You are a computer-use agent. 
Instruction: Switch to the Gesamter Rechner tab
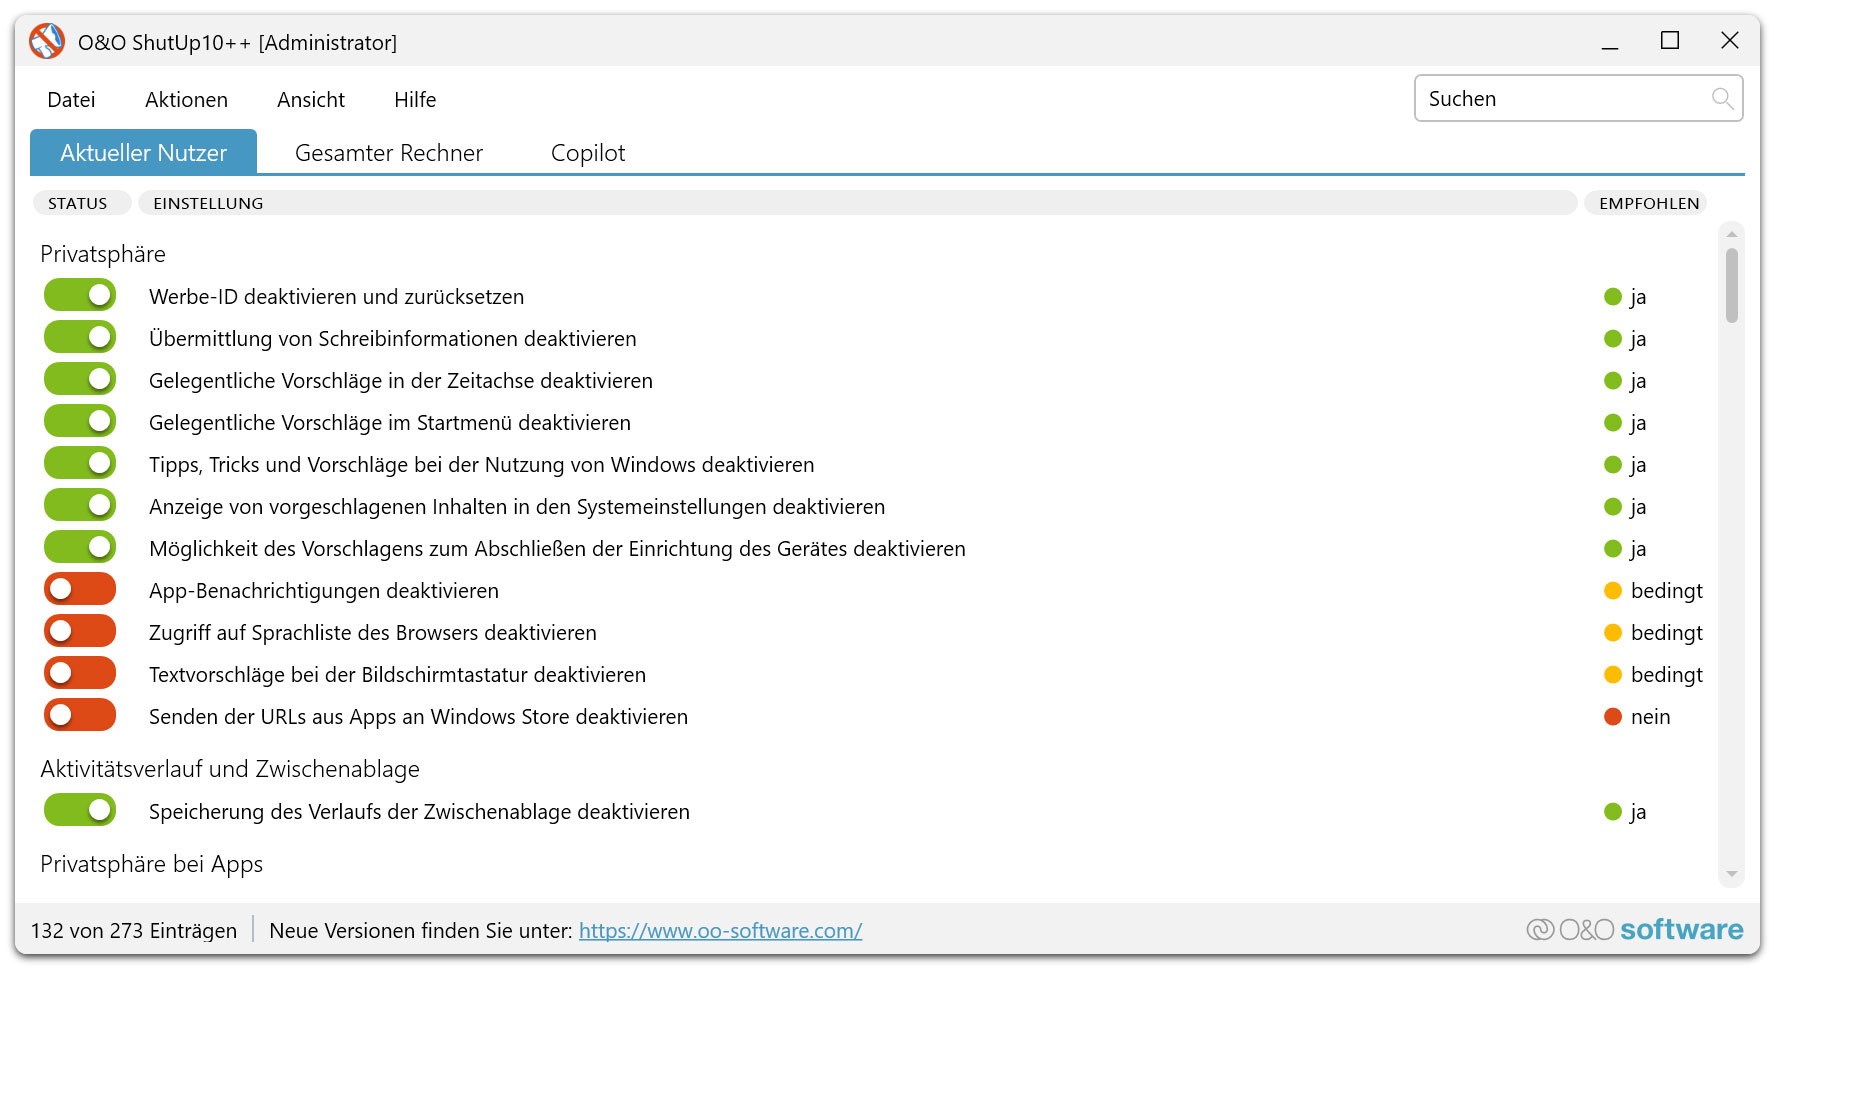pyautogui.click(x=388, y=152)
